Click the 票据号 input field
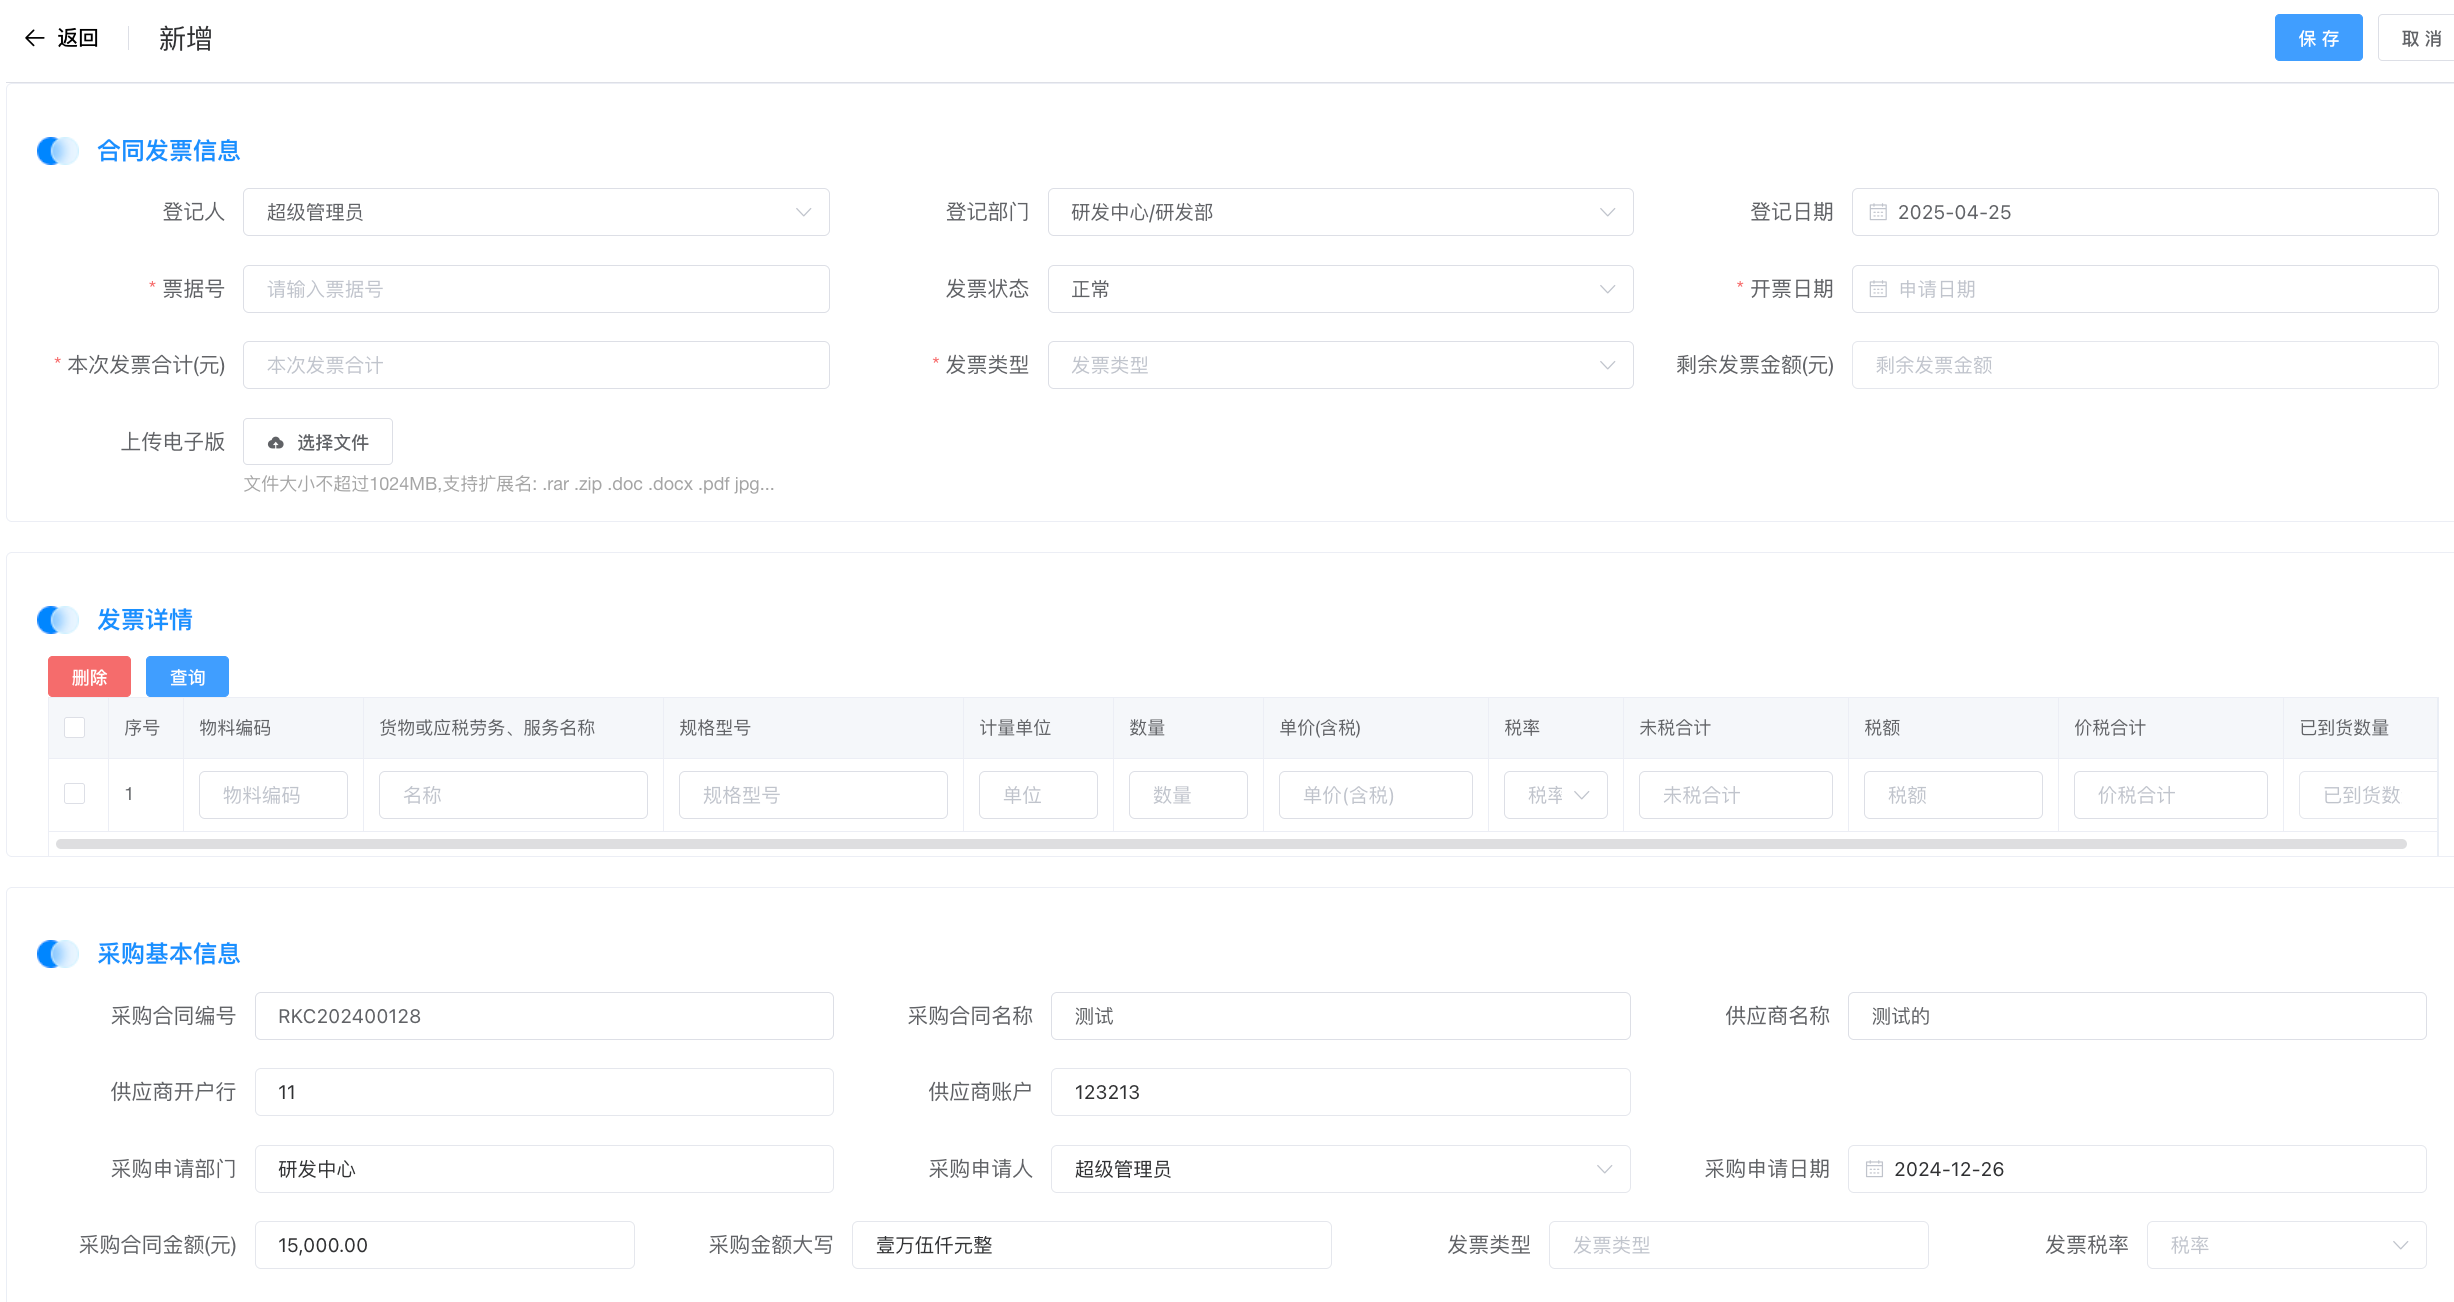 536,289
